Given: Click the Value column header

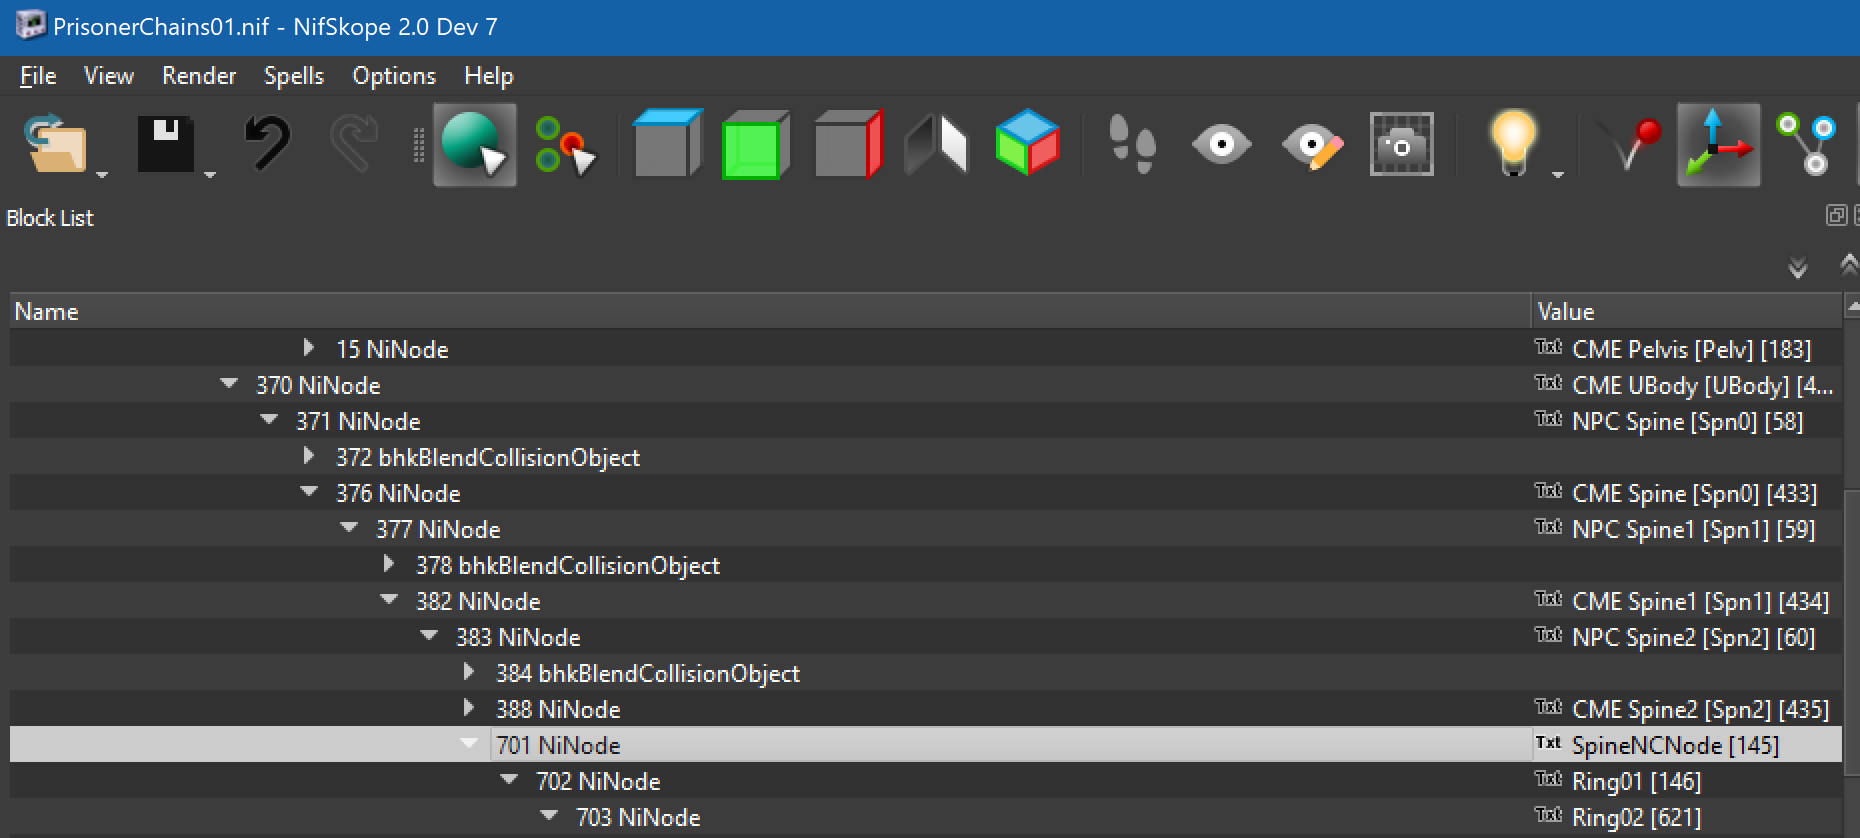Looking at the screenshot, I should [x=1686, y=311].
